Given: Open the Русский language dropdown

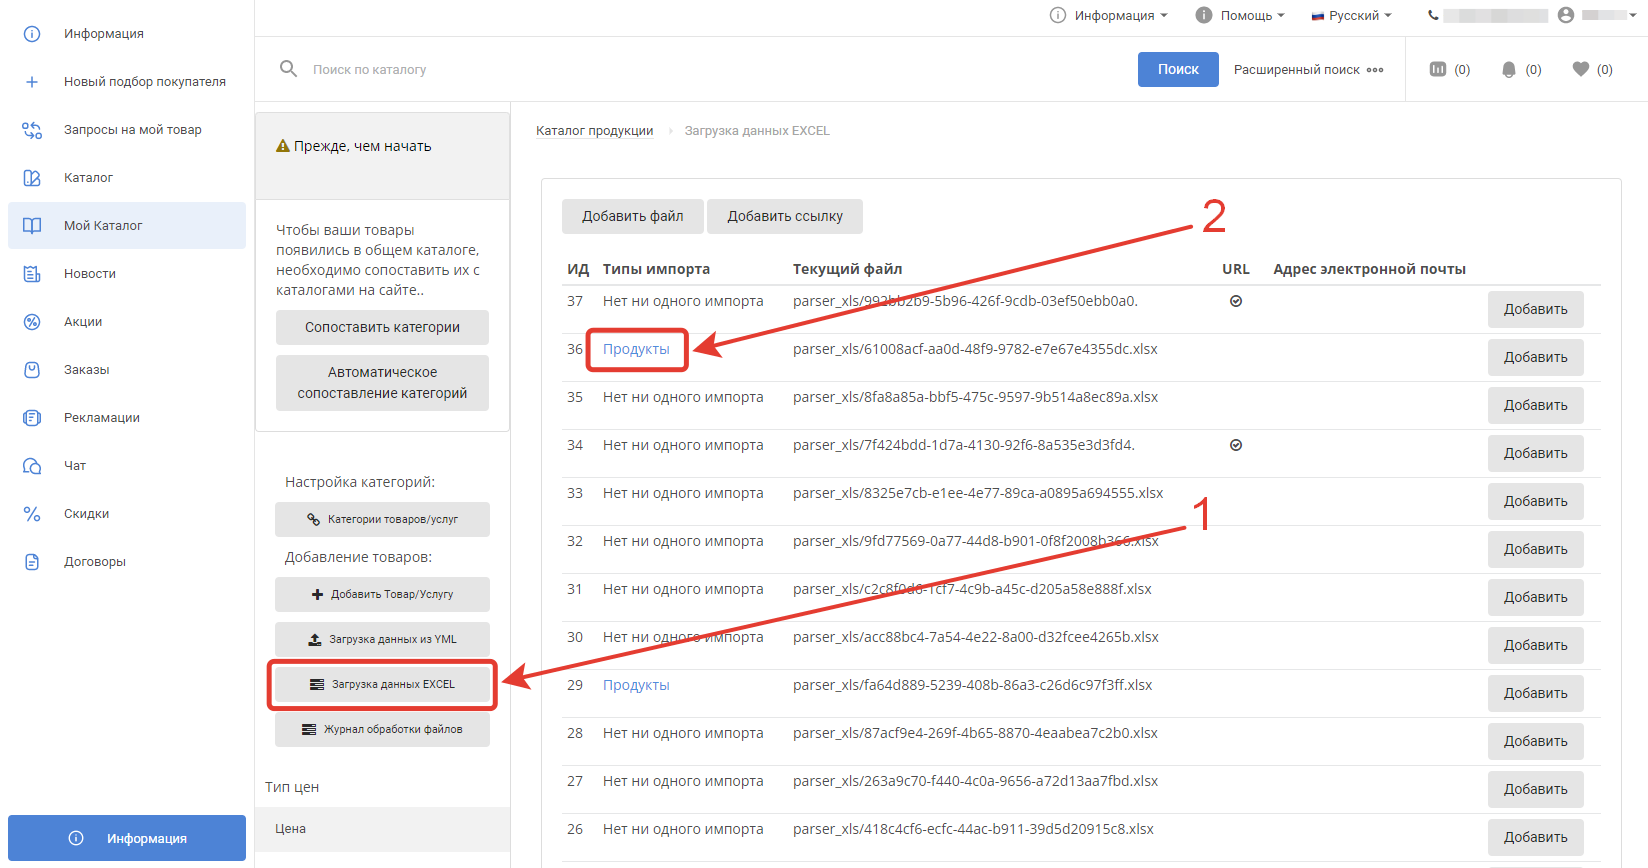Looking at the screenshot, I should (1352, 15).
